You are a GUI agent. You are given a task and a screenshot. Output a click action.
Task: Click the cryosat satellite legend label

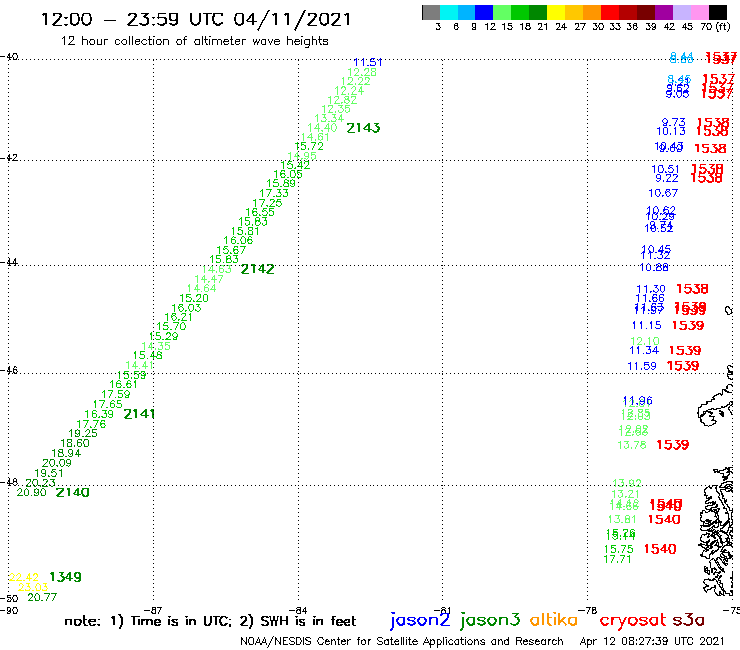click(633, 620)
